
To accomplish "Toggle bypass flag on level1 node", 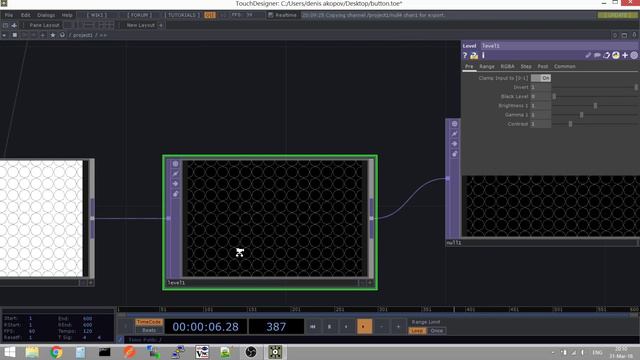I will click(176, 174).
